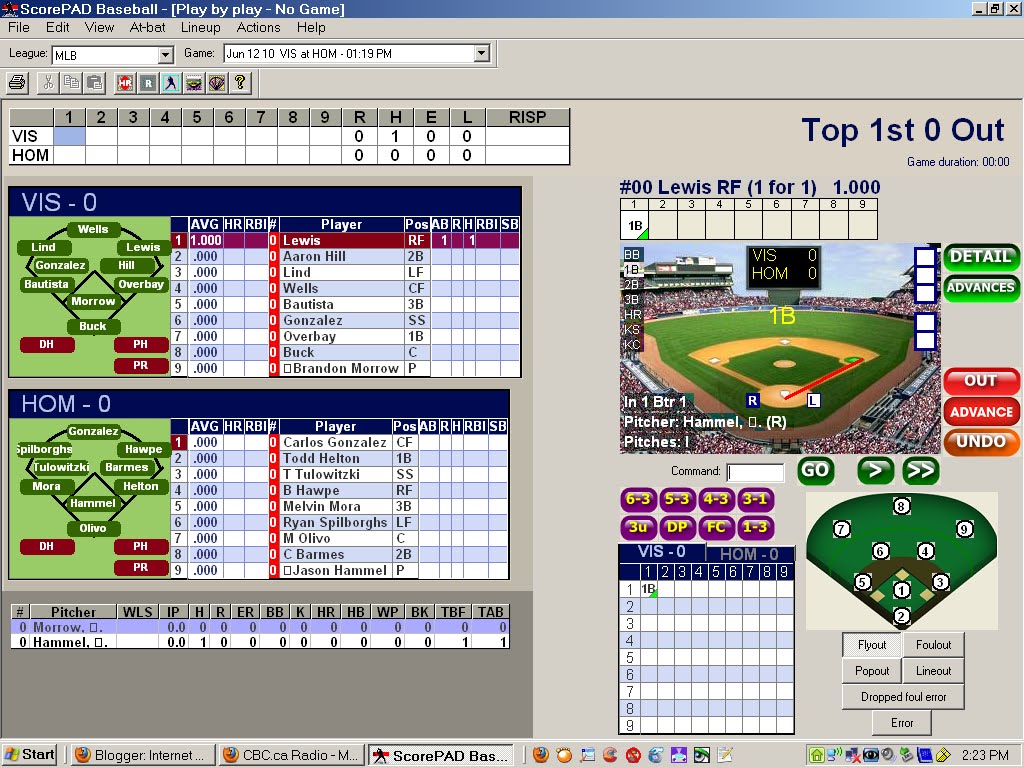Check the top checkbox beside the DETAIL button
1024x768 pixels.
925,255
